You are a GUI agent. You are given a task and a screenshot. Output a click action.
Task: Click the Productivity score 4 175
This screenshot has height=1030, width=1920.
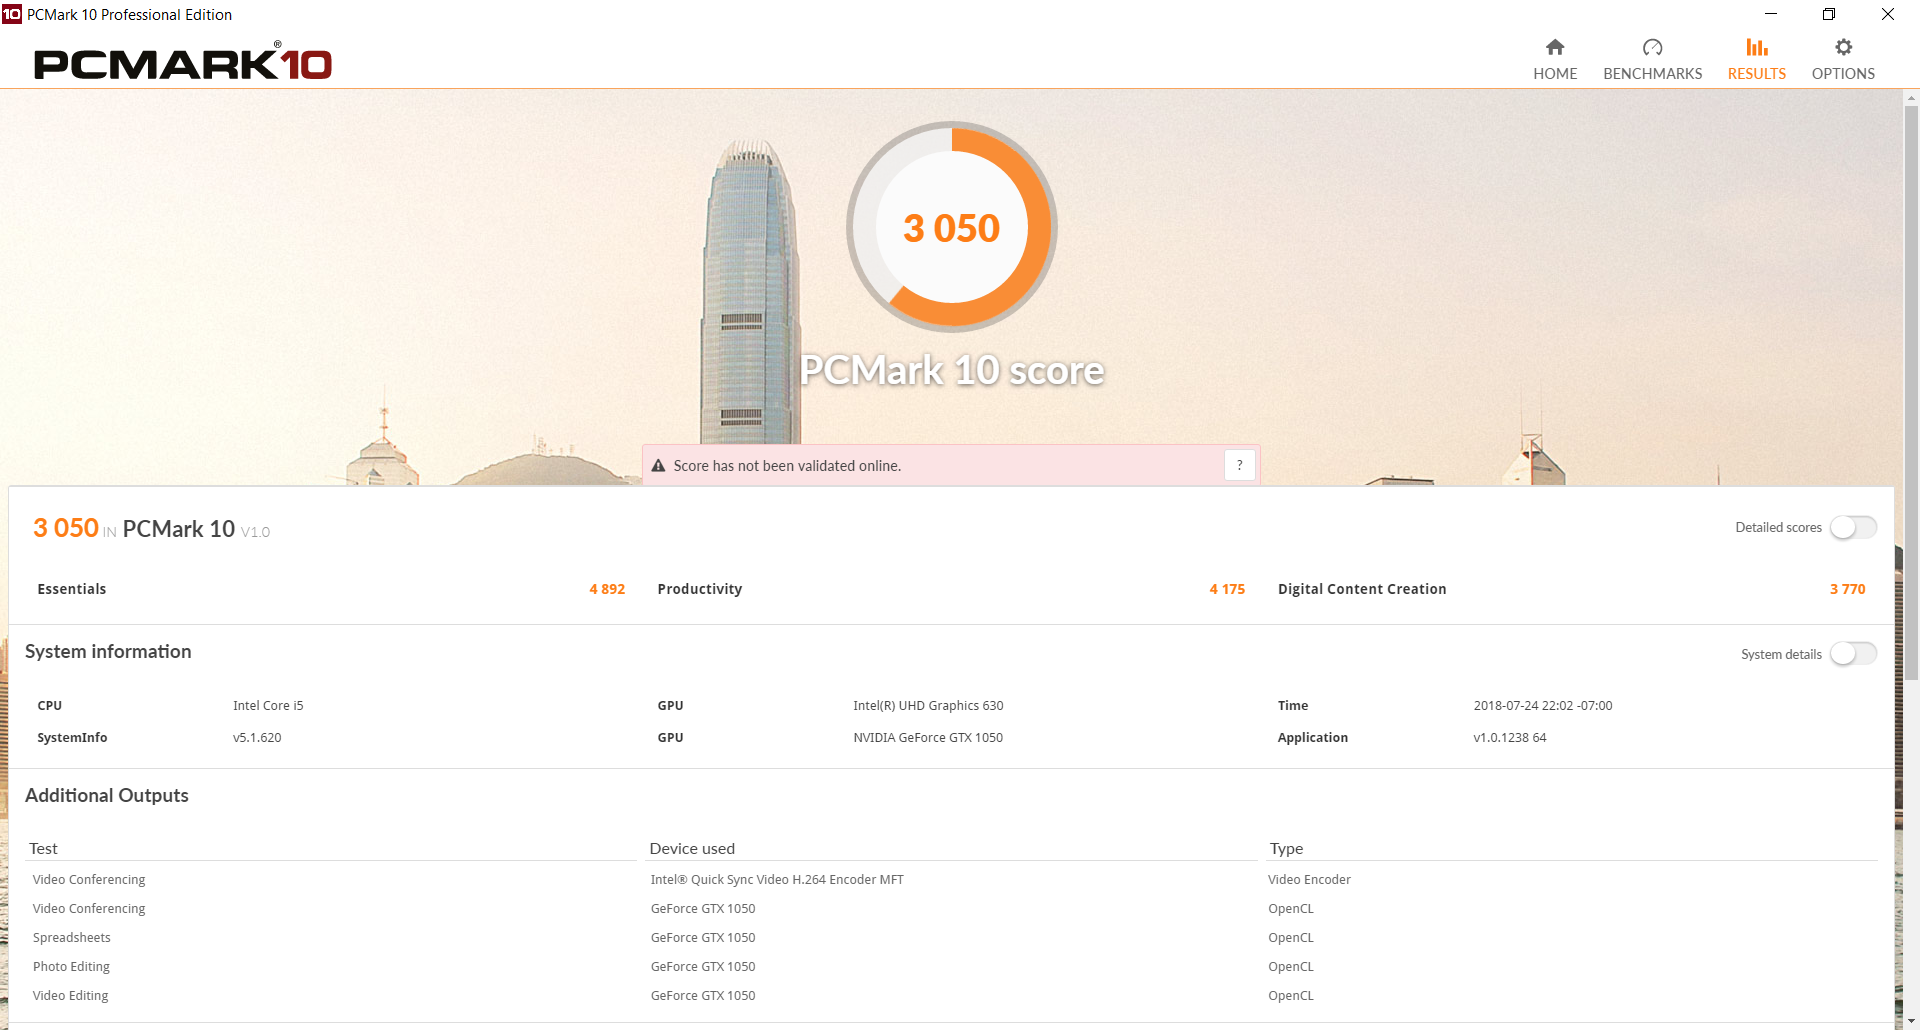[1227, 589]
